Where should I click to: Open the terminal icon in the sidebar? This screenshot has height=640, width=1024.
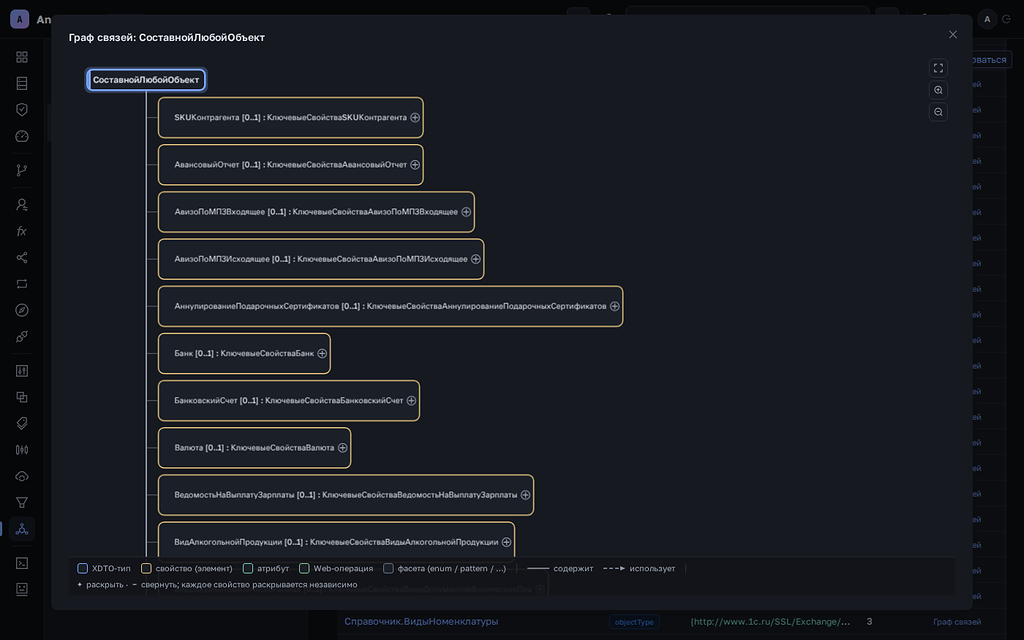(x=22, y=563)
